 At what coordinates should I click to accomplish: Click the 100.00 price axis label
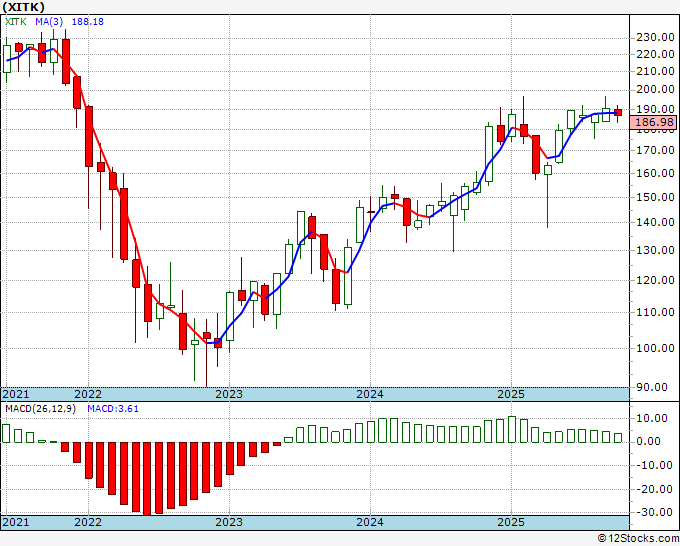(655, 348)
